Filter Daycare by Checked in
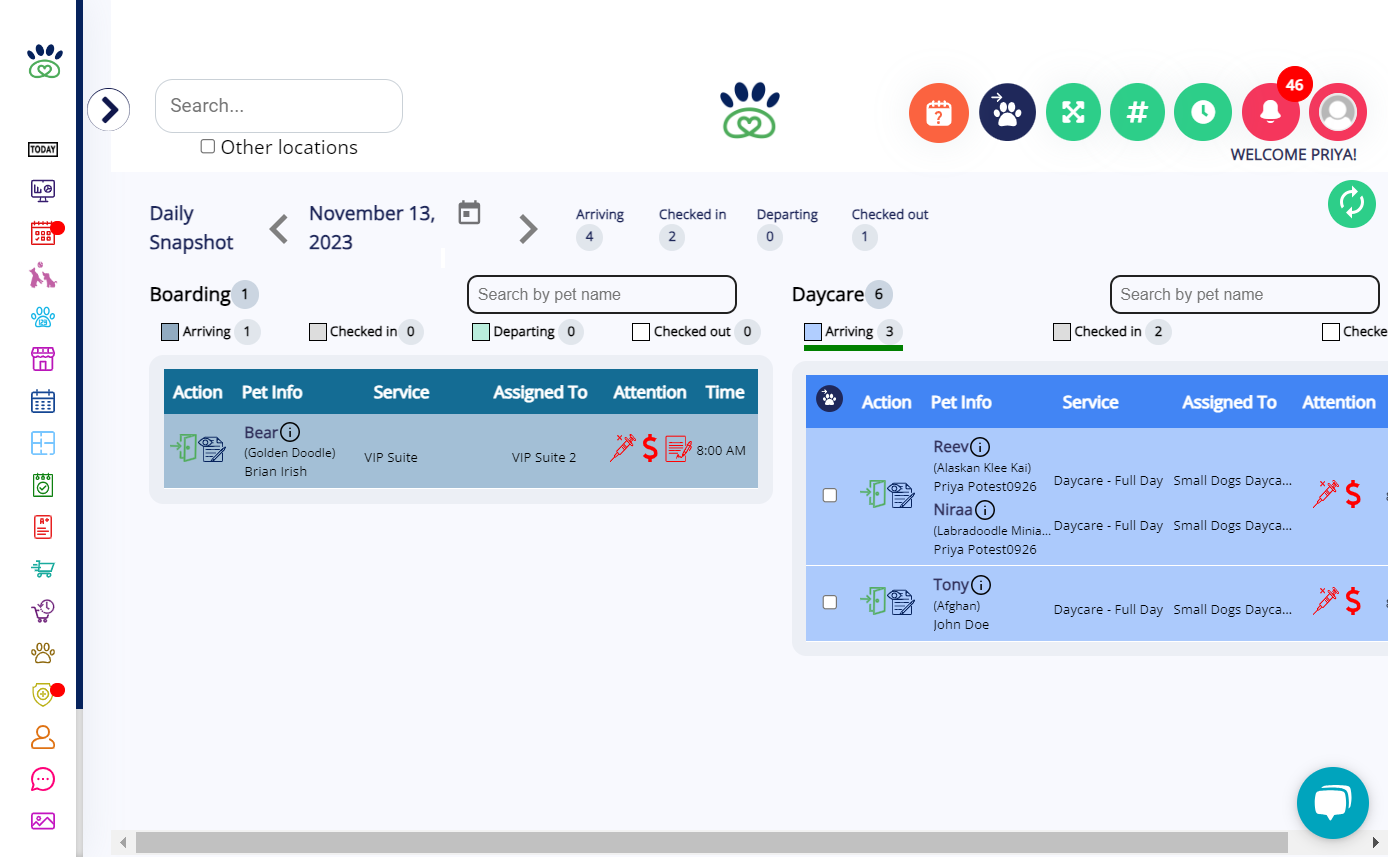This screenshot has height=857, width=1388. (x=1112, y=331)
